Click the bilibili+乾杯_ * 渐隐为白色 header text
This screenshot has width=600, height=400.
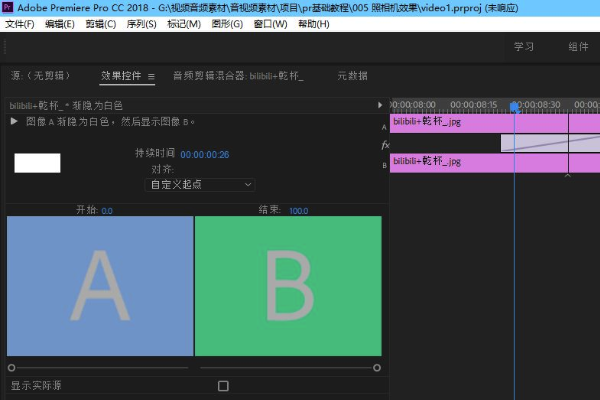[66, 105]
